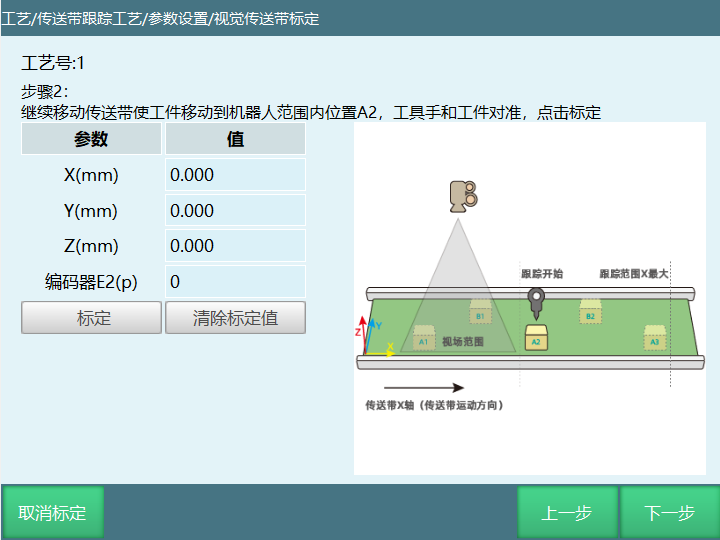Click the A1 workpiece box in diagram
Viewport: 720px width, 540px height.
(424, 338)
